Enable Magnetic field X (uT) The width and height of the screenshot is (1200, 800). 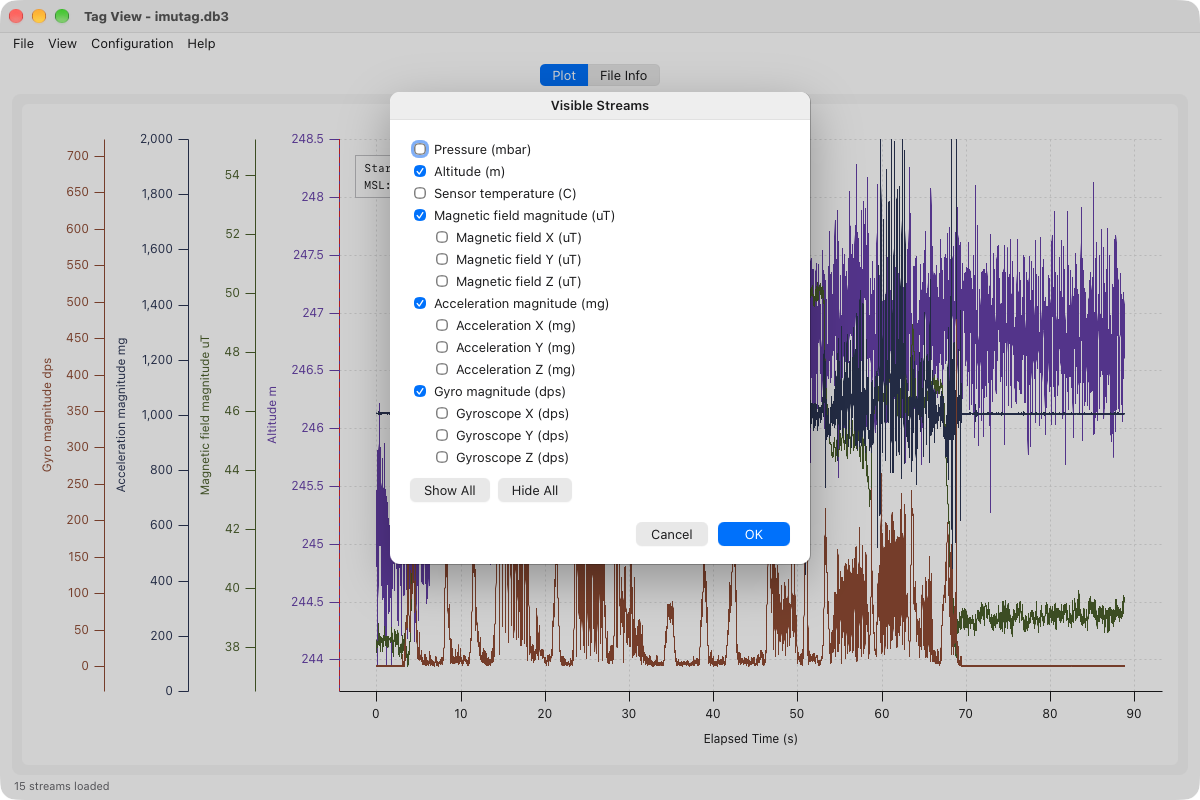(442, 237)
